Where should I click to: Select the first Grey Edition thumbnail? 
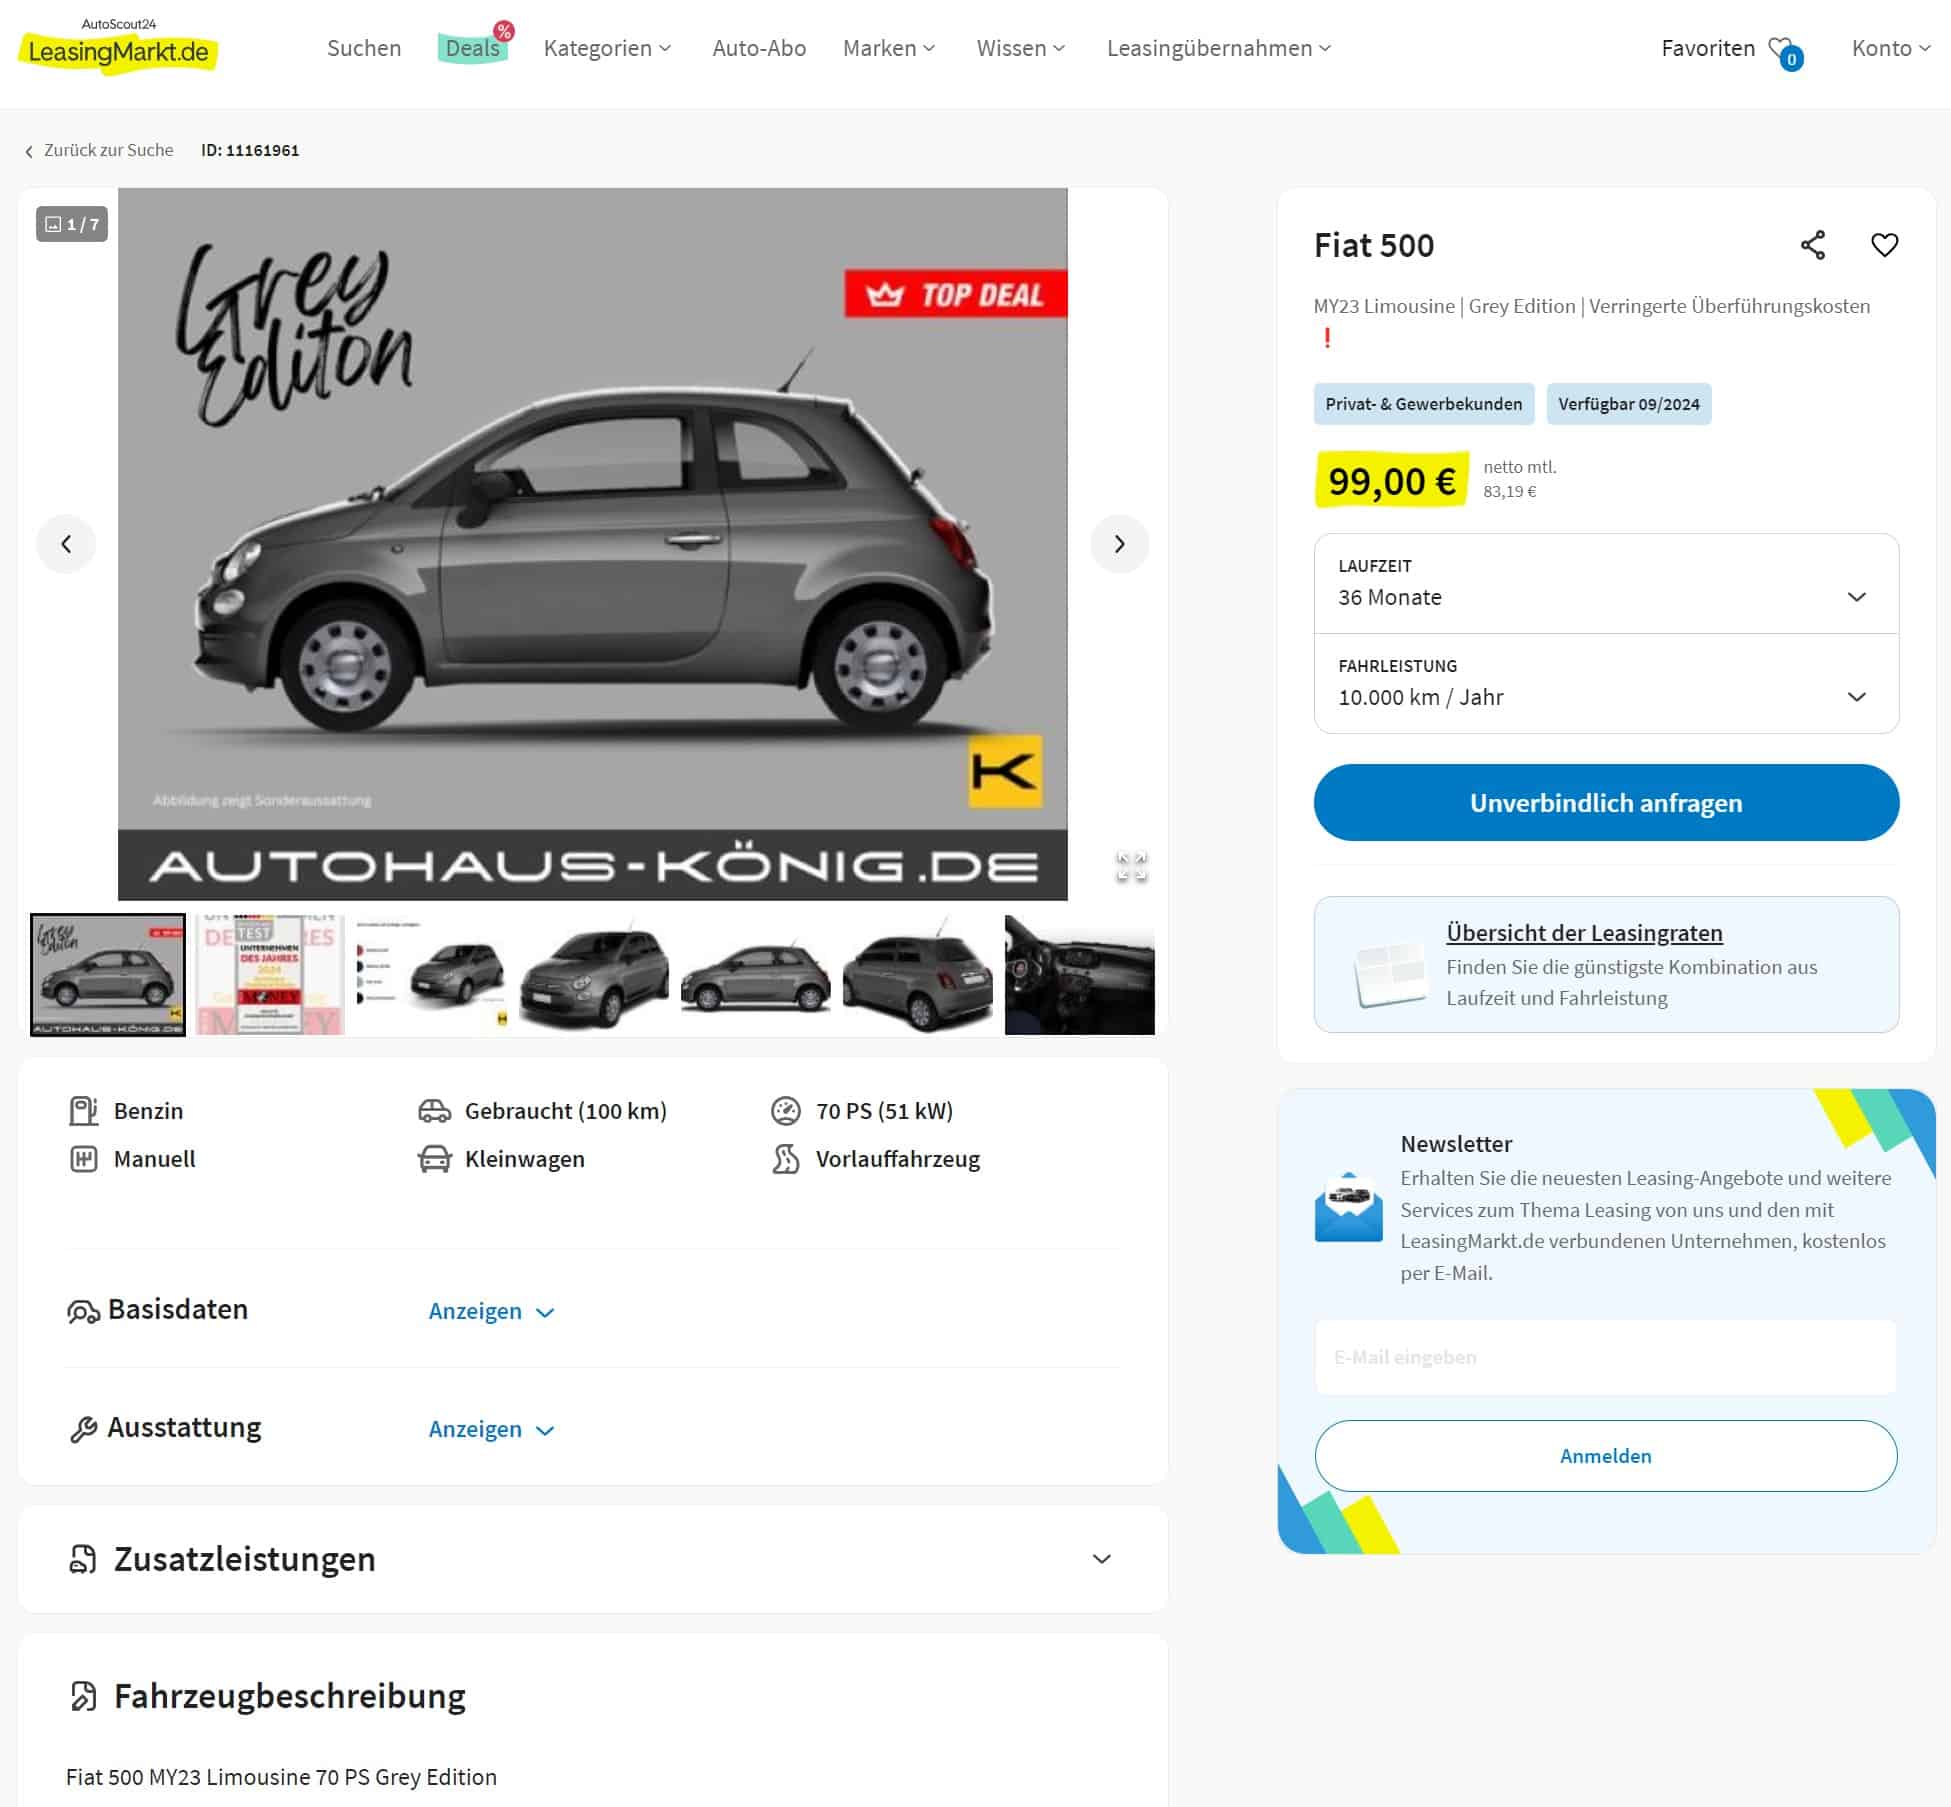click(108, 974)
